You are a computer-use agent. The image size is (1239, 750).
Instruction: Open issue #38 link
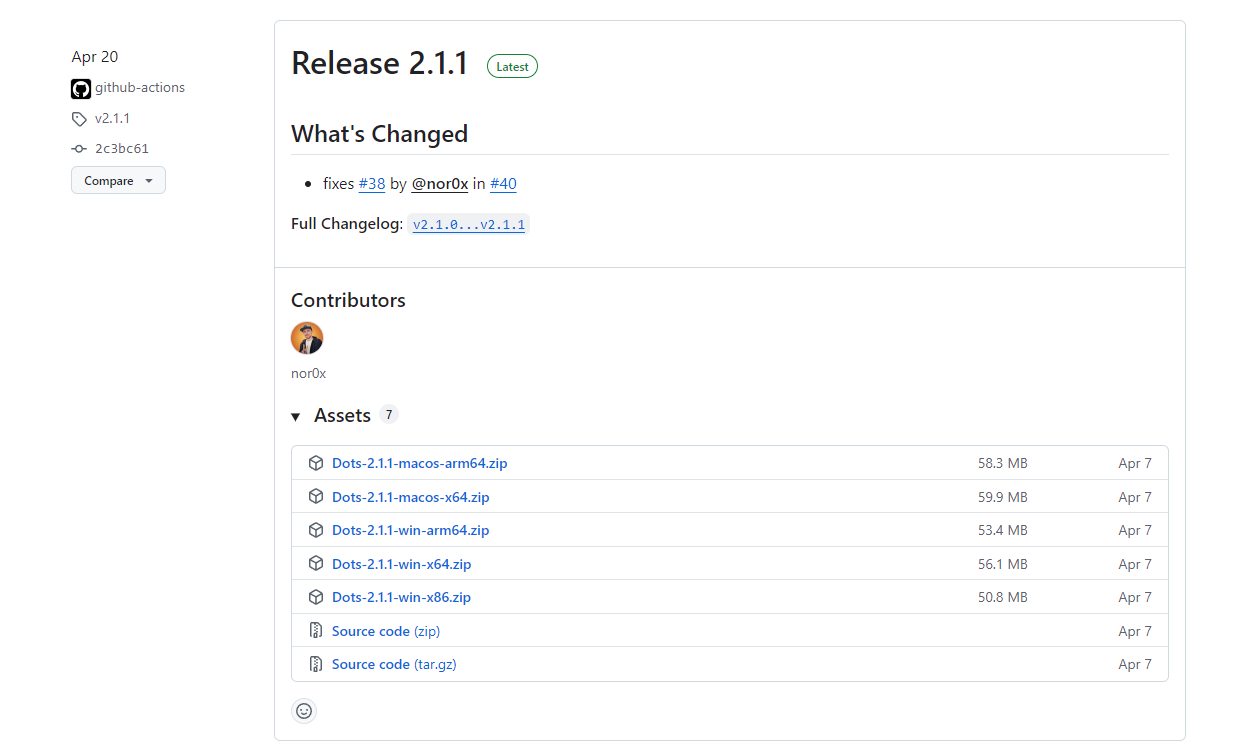[372, 184]
